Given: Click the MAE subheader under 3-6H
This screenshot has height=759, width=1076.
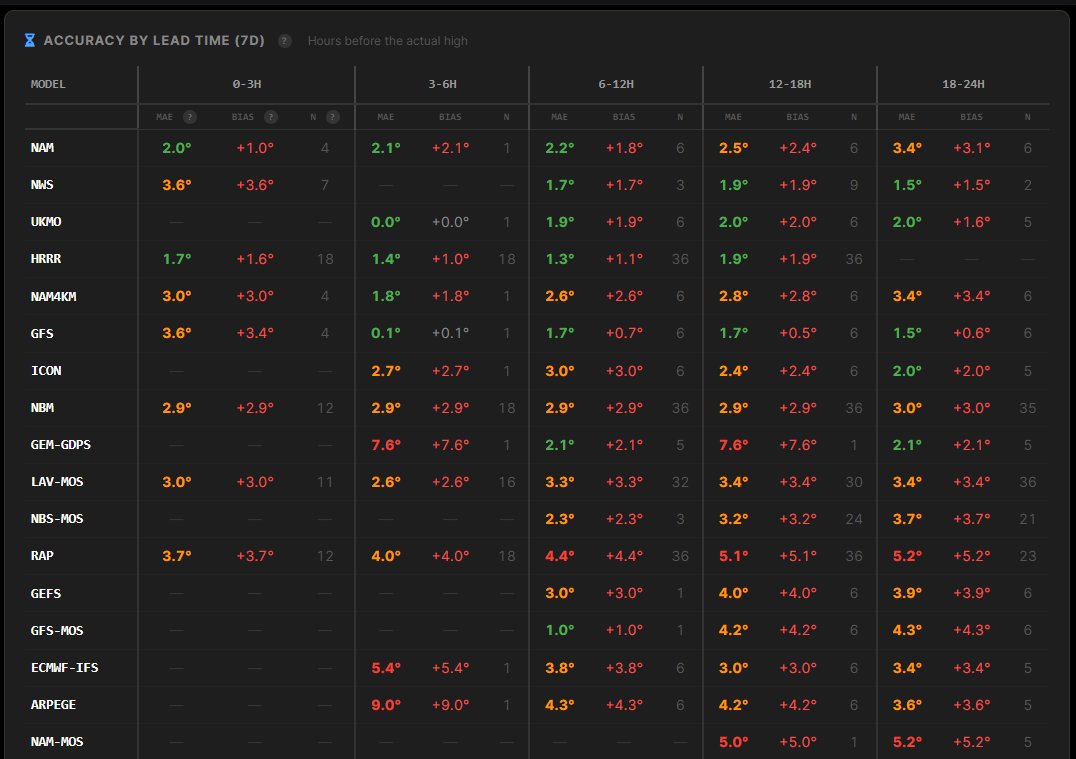Looking at the screenshot, I should 386,117.
